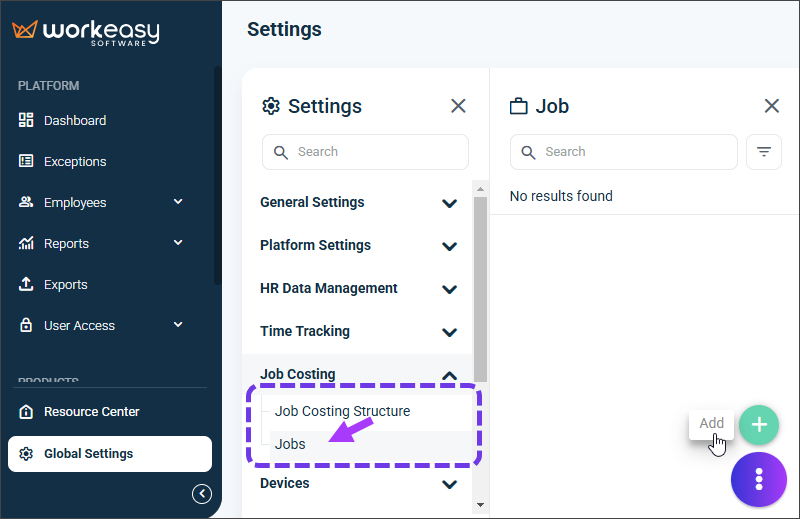The height and width of the screenshot is (519, 800).
Task: Click the settings list scrollbar down arrow
Action: pyautogui.click(x=480, y=505)
